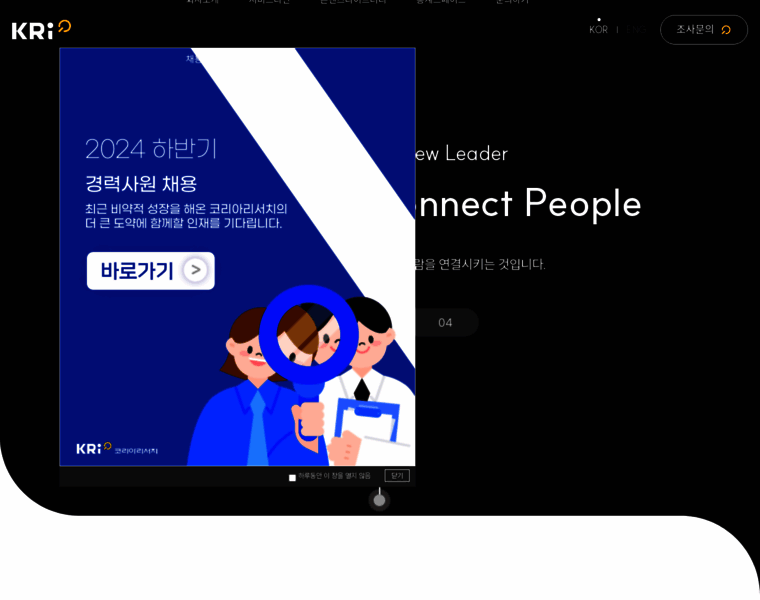760x600 pixels.
Task: Click the circled arrow icon beside 바로가기
Action: click(195, 270)
